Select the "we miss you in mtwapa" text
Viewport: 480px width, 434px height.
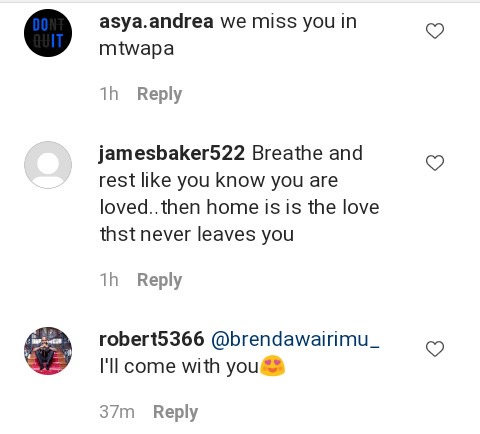[228, 35]
